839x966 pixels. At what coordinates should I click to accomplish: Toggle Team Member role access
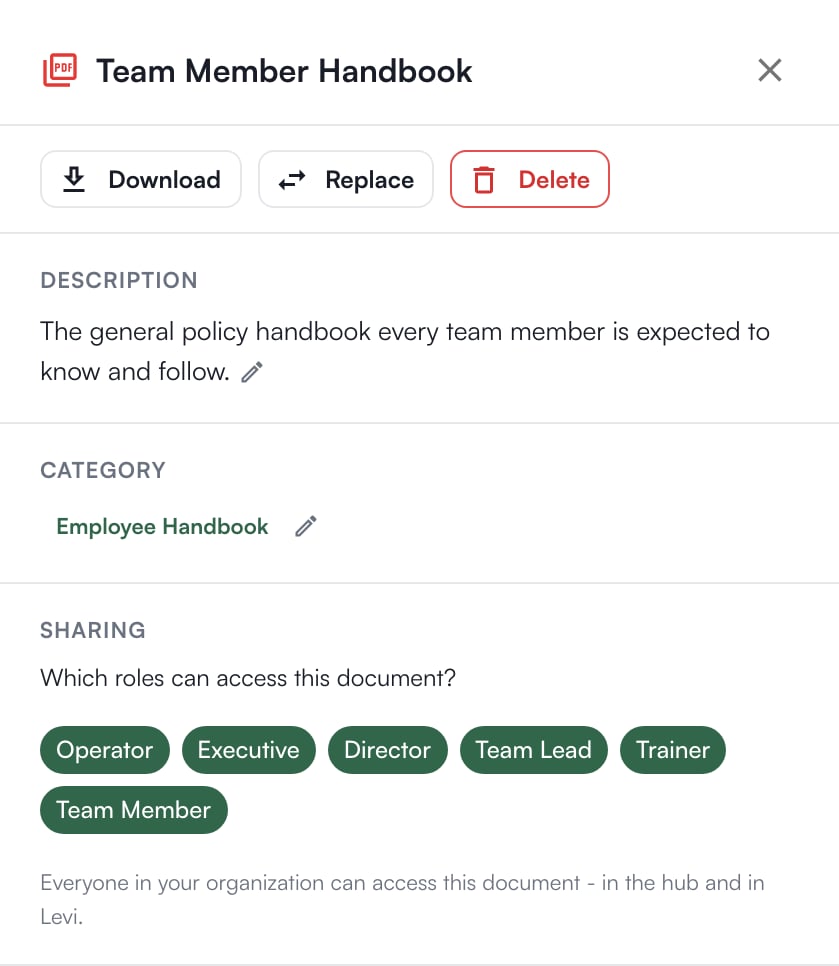tap(134, 810)
